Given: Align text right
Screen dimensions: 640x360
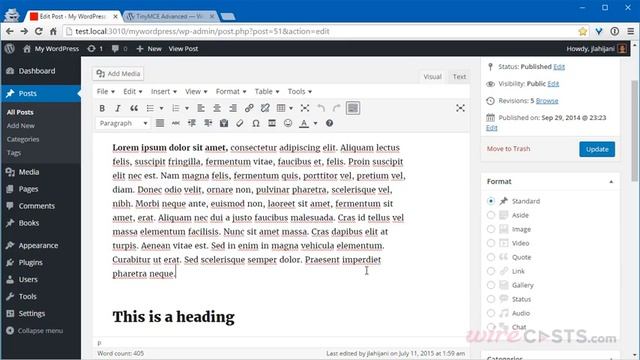Looking at the screenshot, I should coord(233,108).
